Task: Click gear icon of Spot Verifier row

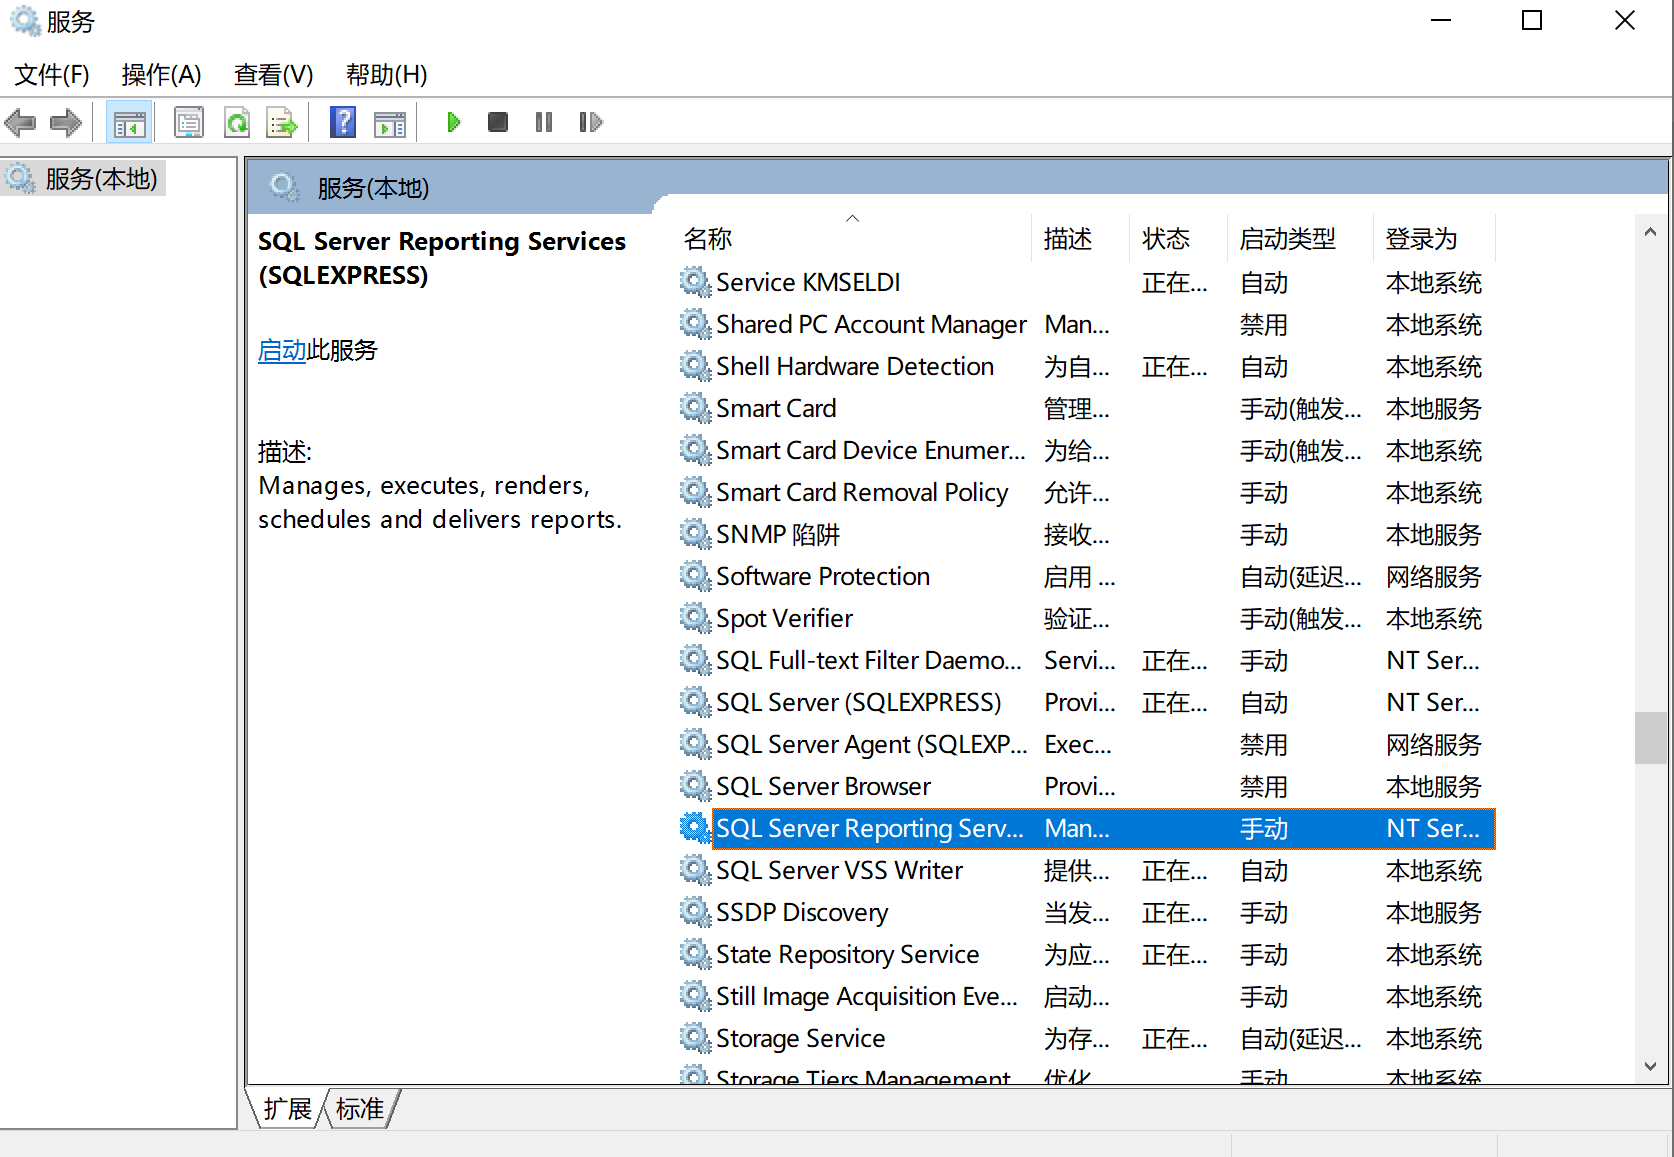Action: coord(695,618)
